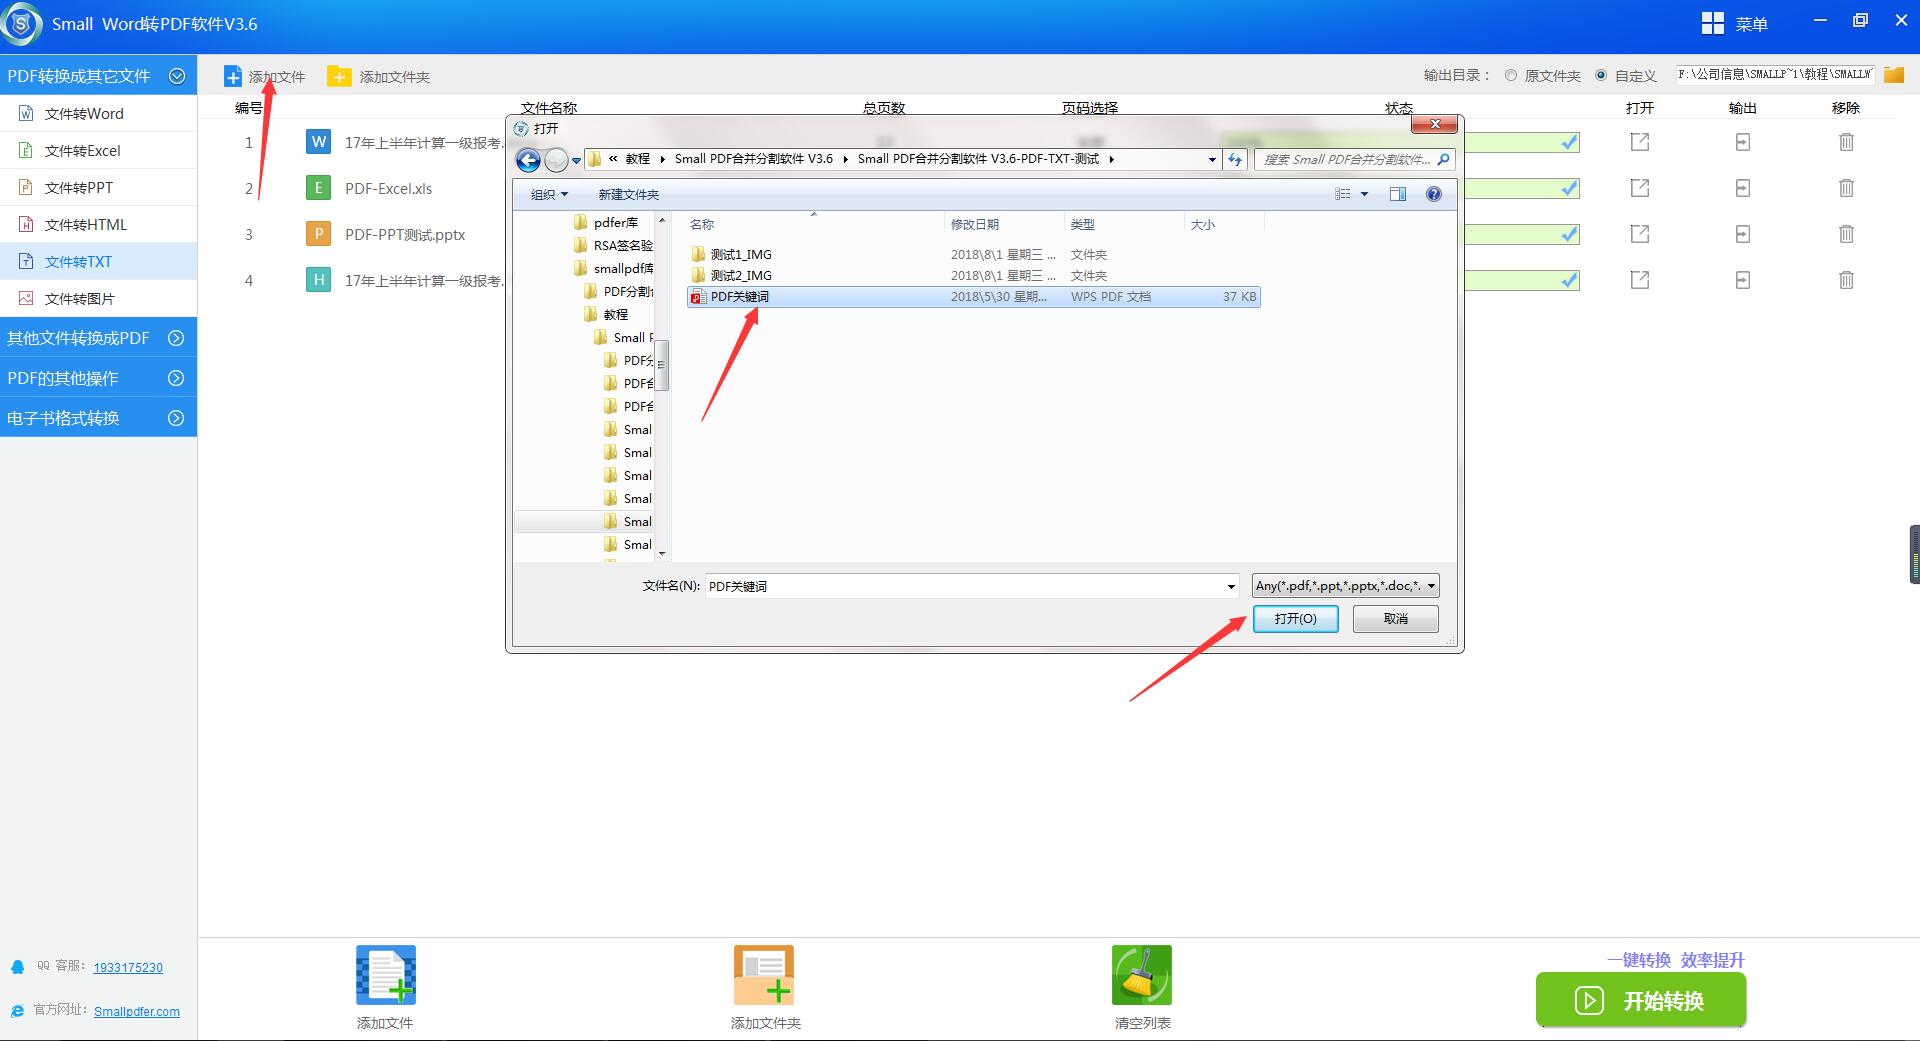Click the 打开(O) button in the dialog
Viewport: 1920px width, 1041px height.
coord(1295,619)
